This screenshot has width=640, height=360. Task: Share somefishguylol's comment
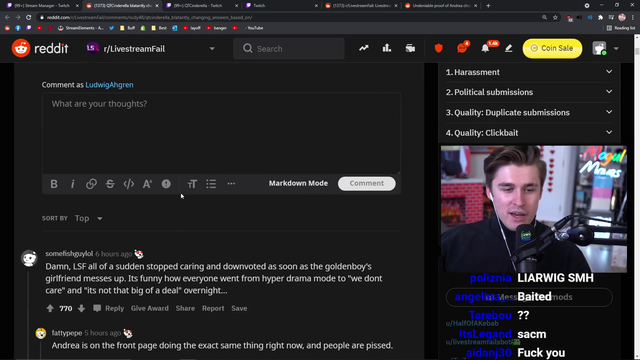185,308
